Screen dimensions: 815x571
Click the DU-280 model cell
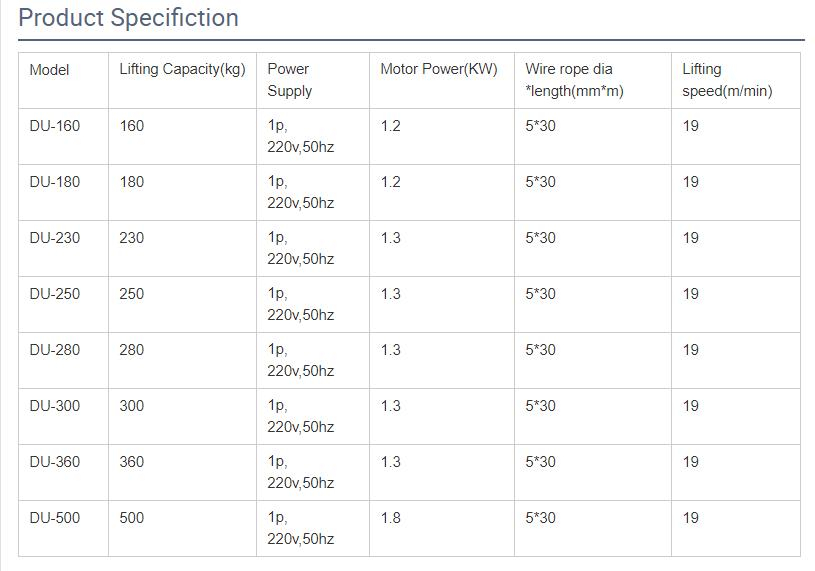(55, 350)
